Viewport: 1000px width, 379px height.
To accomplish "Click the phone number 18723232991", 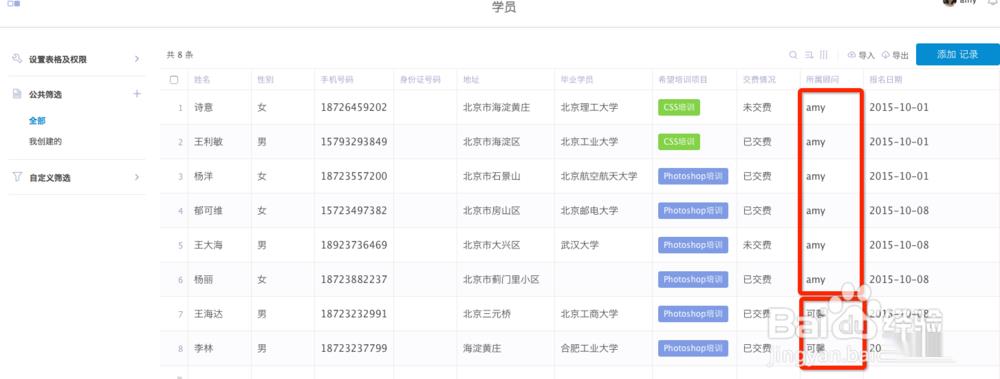I will click(x=354, y=314).
